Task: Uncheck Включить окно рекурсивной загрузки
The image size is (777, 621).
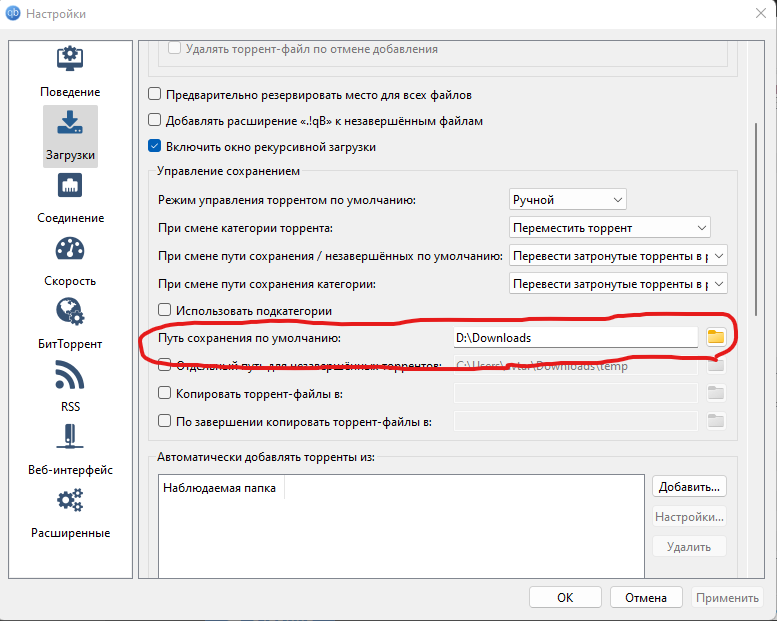Action: (155, 146)
